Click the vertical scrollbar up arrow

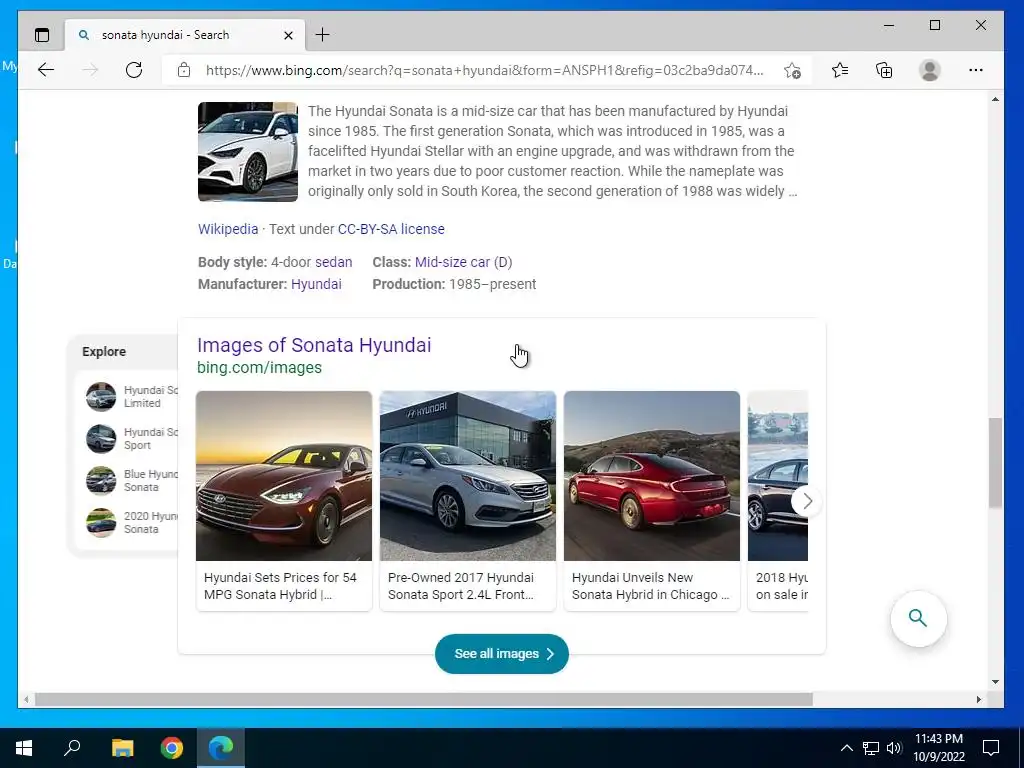[x=995, y=99]
